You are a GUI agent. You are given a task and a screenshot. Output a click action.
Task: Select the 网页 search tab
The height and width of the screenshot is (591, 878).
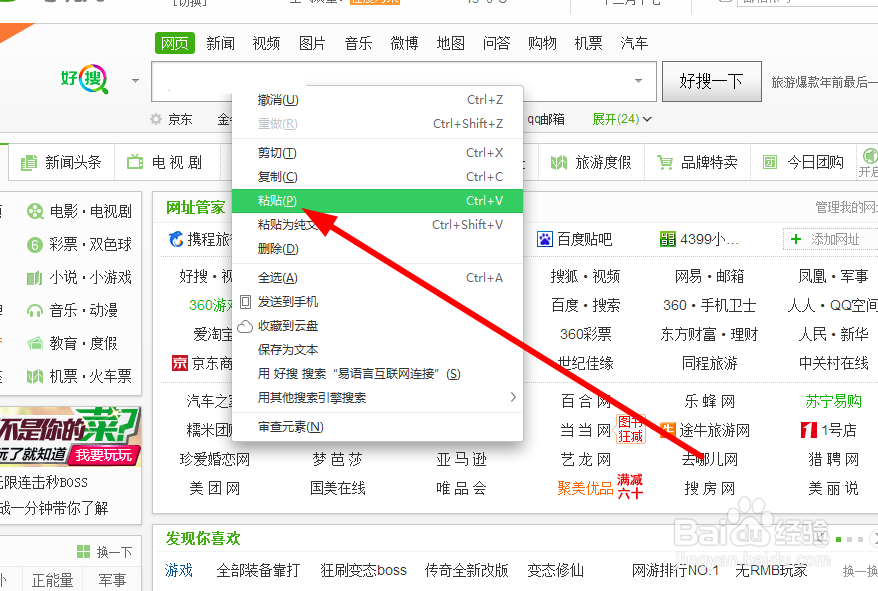(x=175, y=43)
